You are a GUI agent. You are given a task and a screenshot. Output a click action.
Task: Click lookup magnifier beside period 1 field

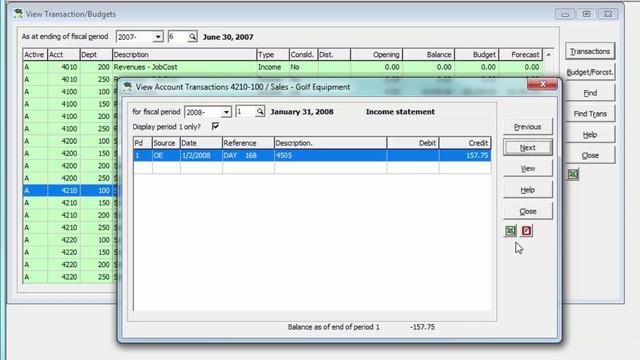click(x=260, y=111)
